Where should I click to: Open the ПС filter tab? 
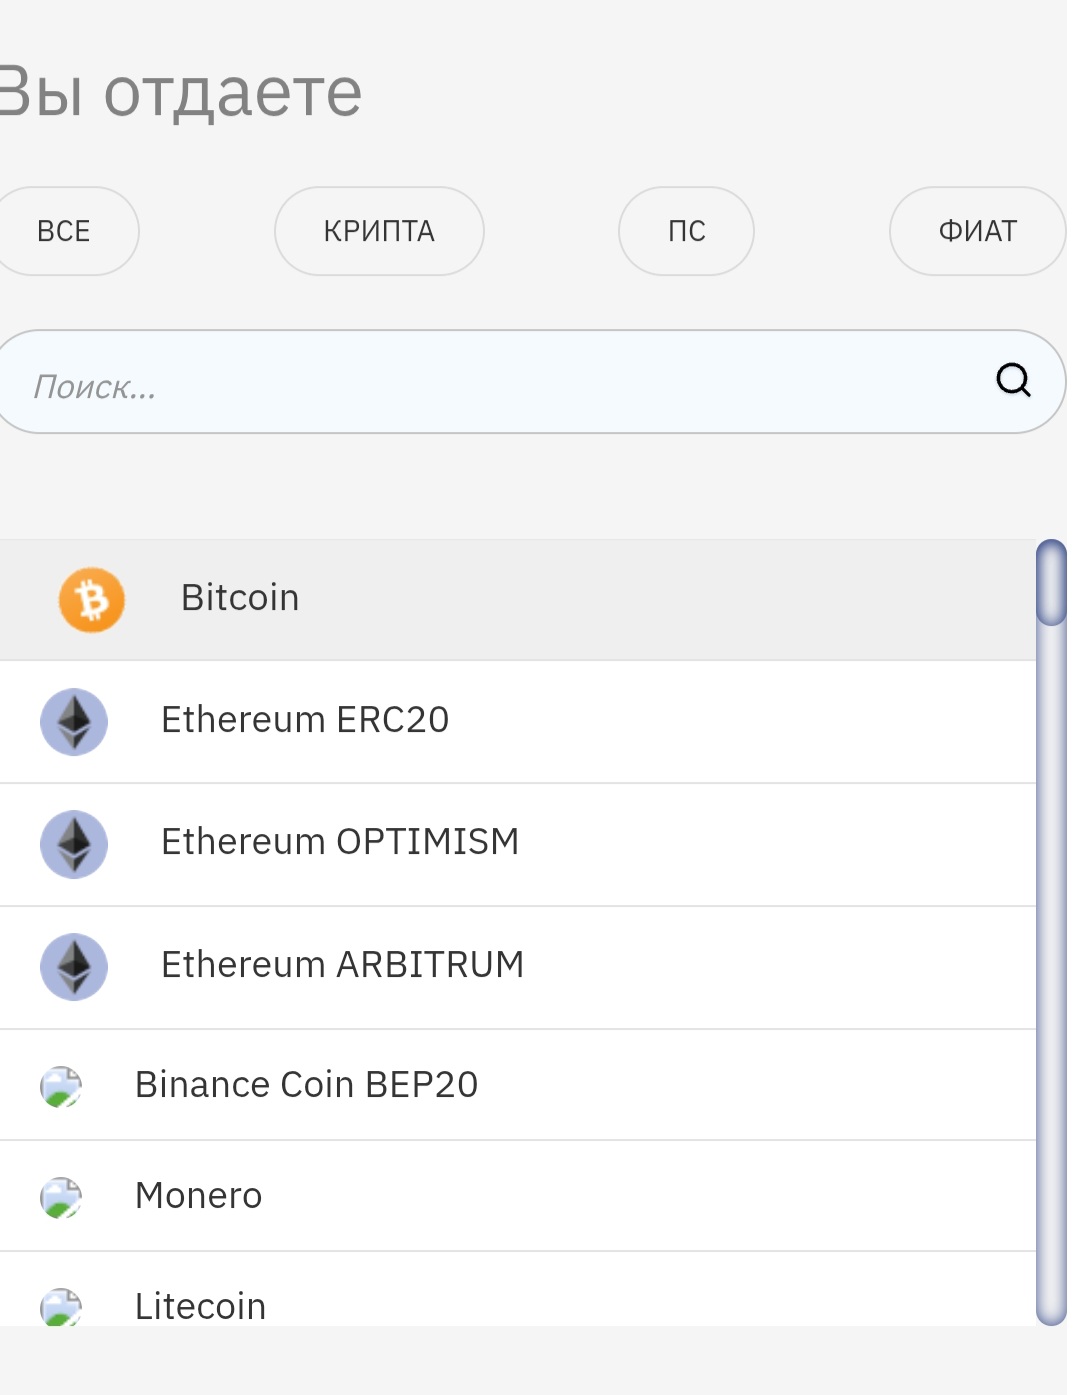point(686,231)
